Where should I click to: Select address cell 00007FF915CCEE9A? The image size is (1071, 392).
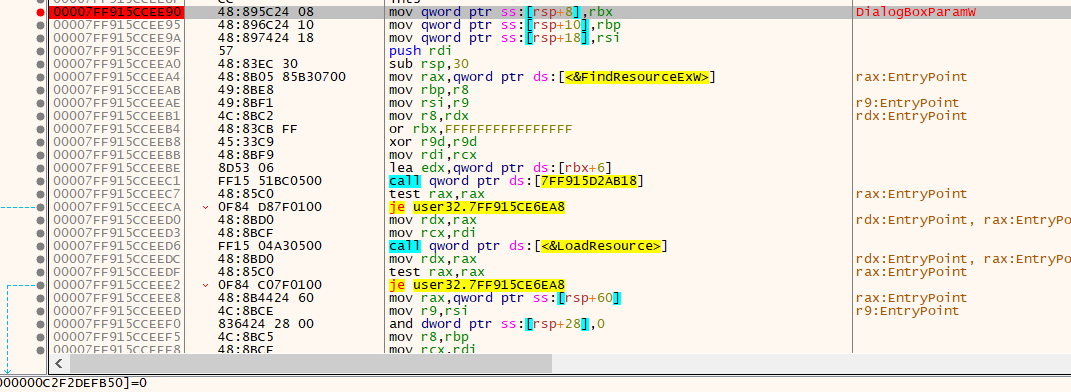117,38
